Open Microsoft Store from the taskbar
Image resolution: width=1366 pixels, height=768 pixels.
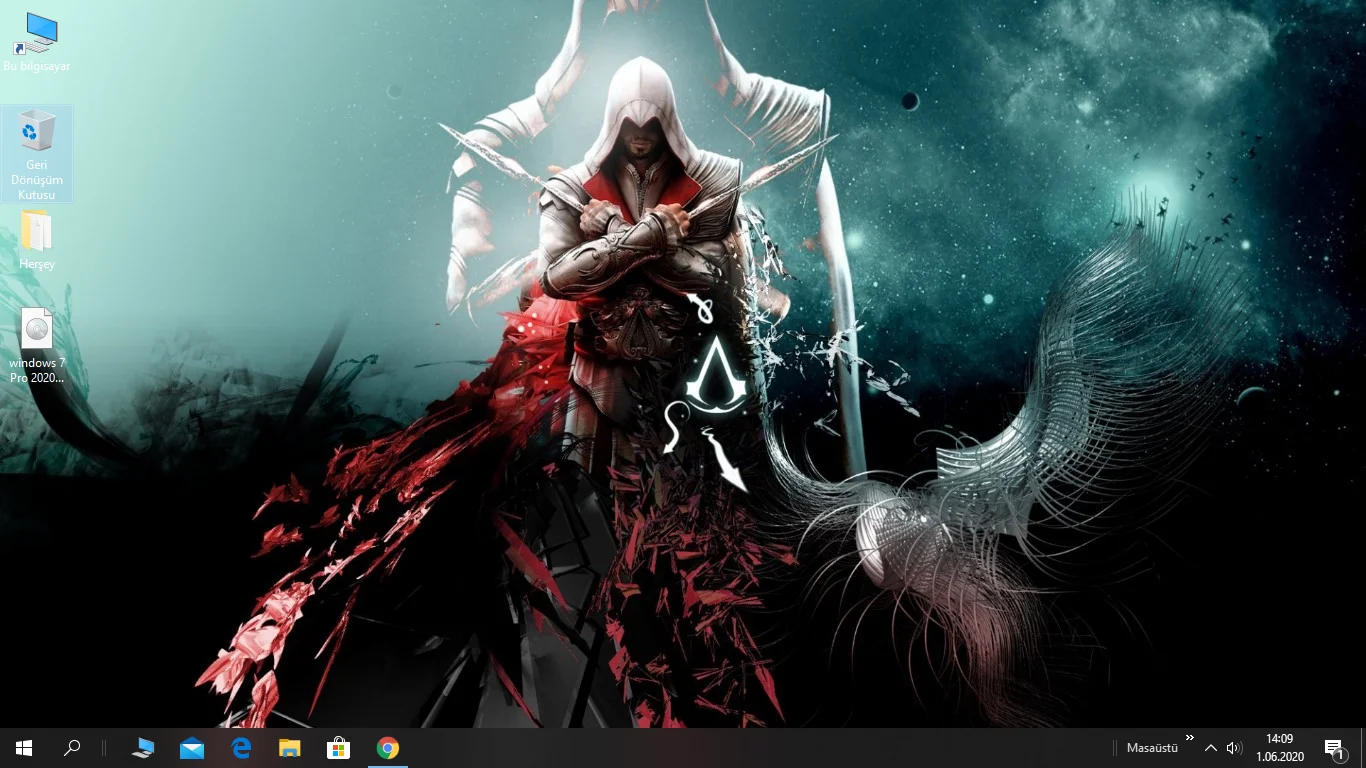tap(339, 748)
